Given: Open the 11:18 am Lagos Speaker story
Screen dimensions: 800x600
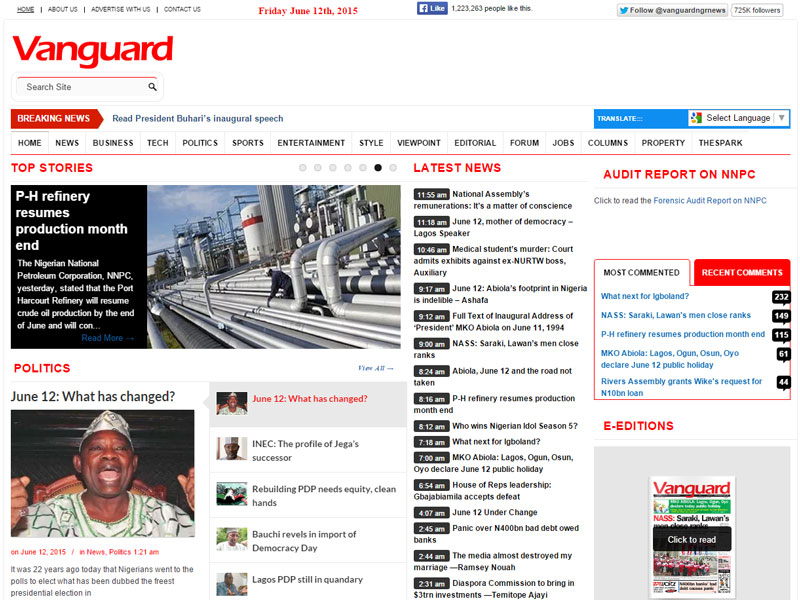Looking at the screenshot, I should 493,227.
